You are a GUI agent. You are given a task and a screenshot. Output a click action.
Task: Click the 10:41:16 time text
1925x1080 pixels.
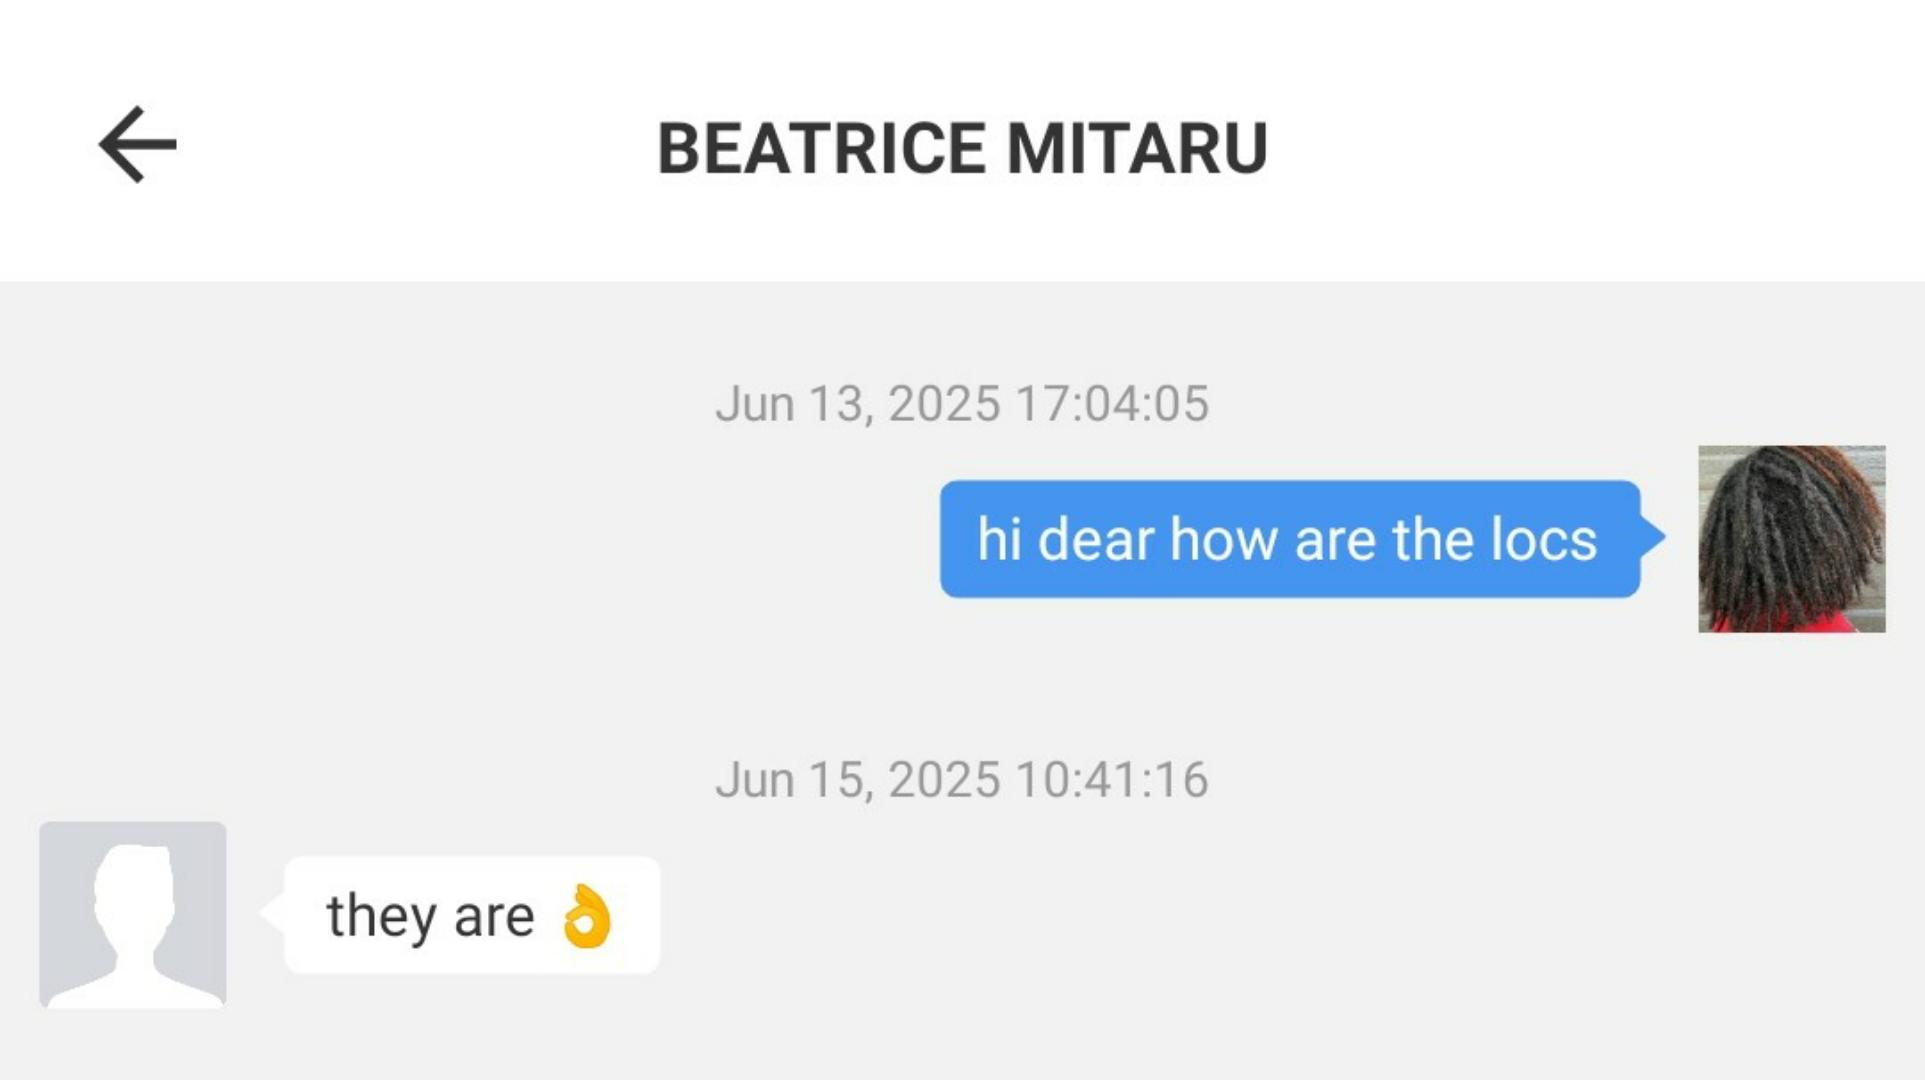[1112, 780]
